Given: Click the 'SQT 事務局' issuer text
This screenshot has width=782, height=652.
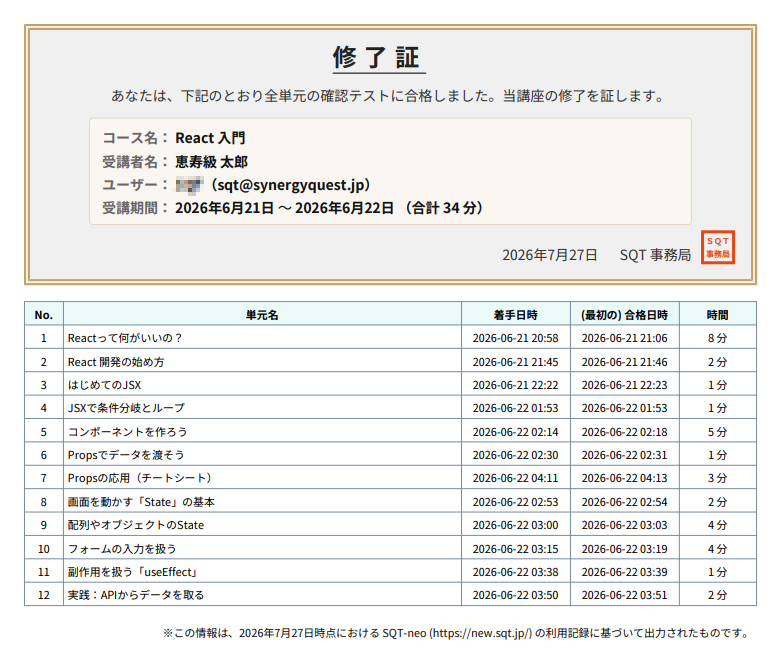Looking at the screenshot, I should [x=655, y=255].
